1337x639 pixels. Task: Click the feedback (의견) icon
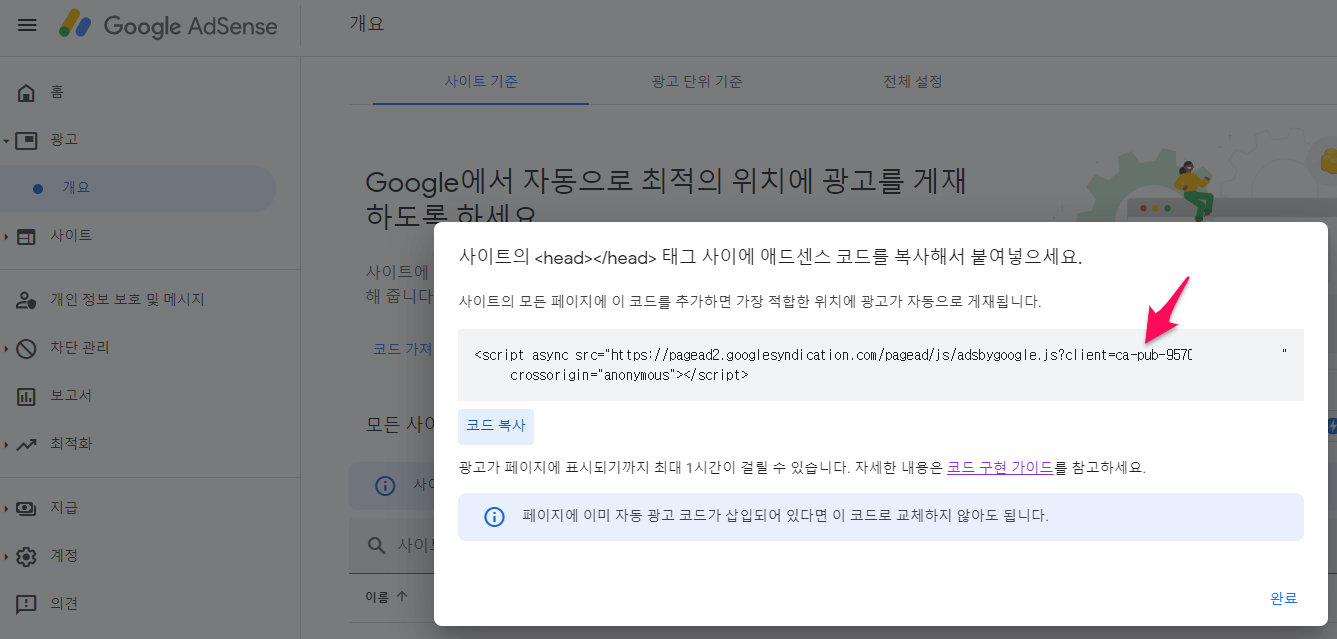coord(27,604)
